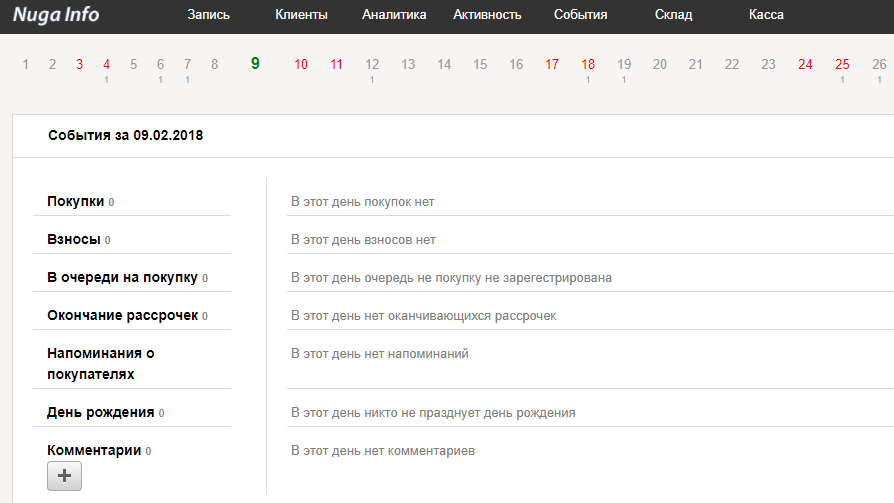Navigate to Склад in the top menu
The image size is (894, 503).
pos(673,15)
